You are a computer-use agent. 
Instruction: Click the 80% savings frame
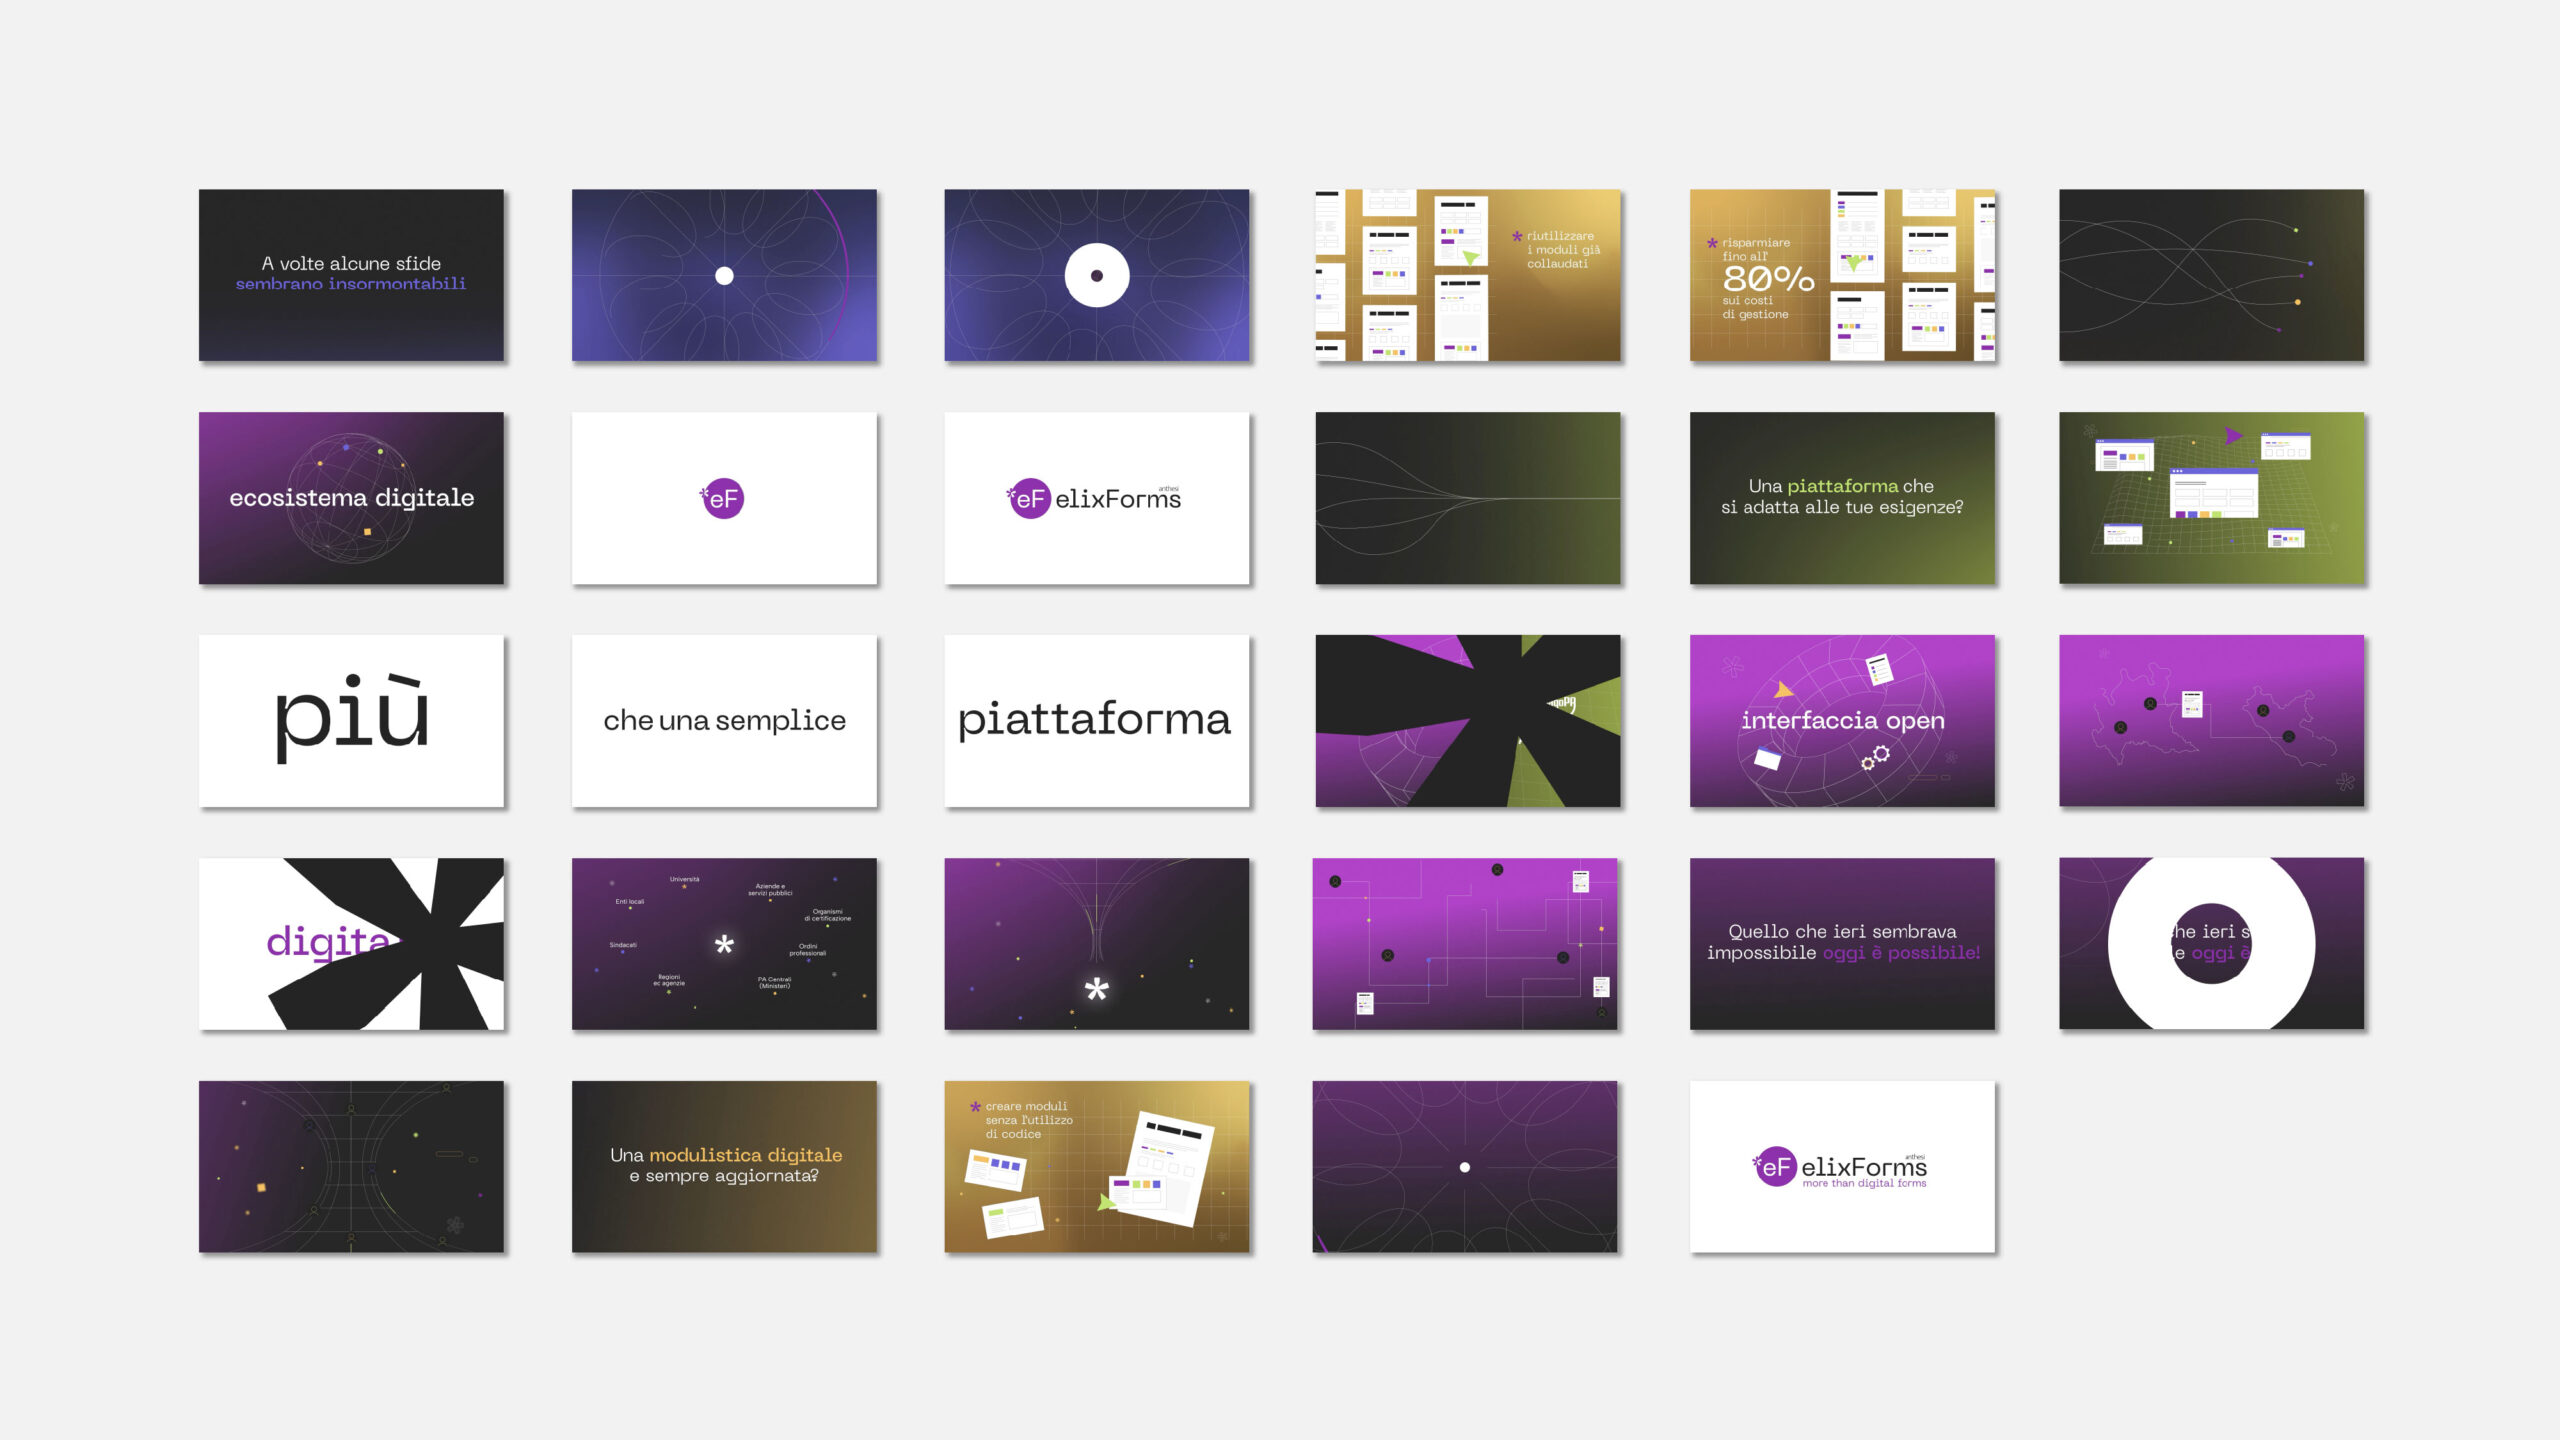1842,275
